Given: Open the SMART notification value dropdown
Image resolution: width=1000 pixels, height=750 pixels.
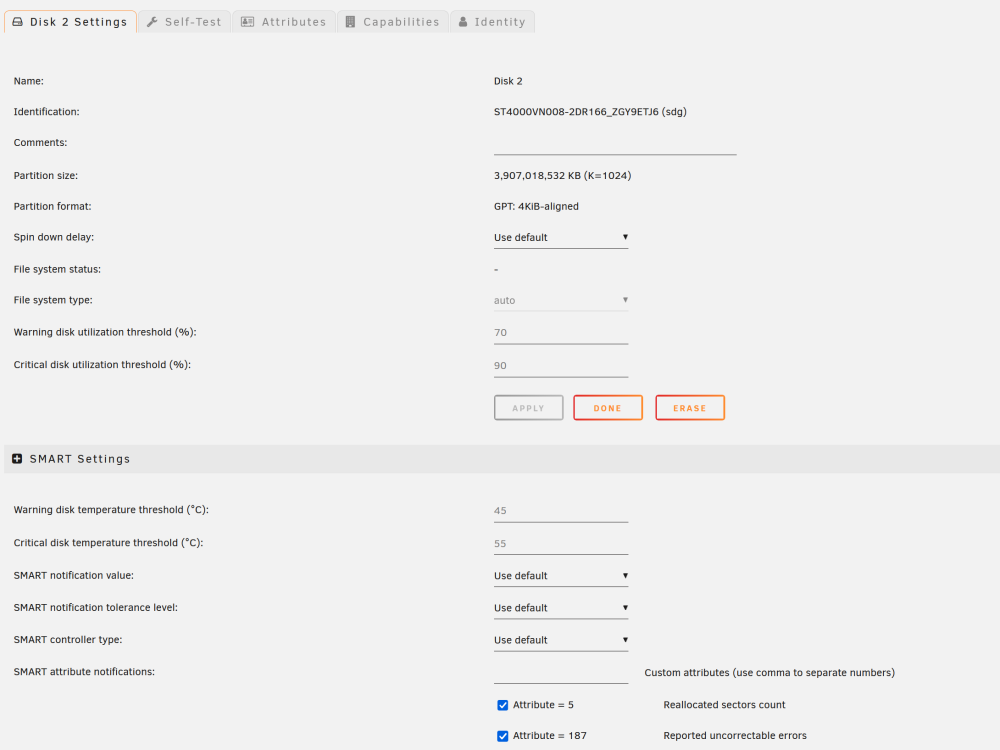Looking at the screenshot, I should point(561,576).
